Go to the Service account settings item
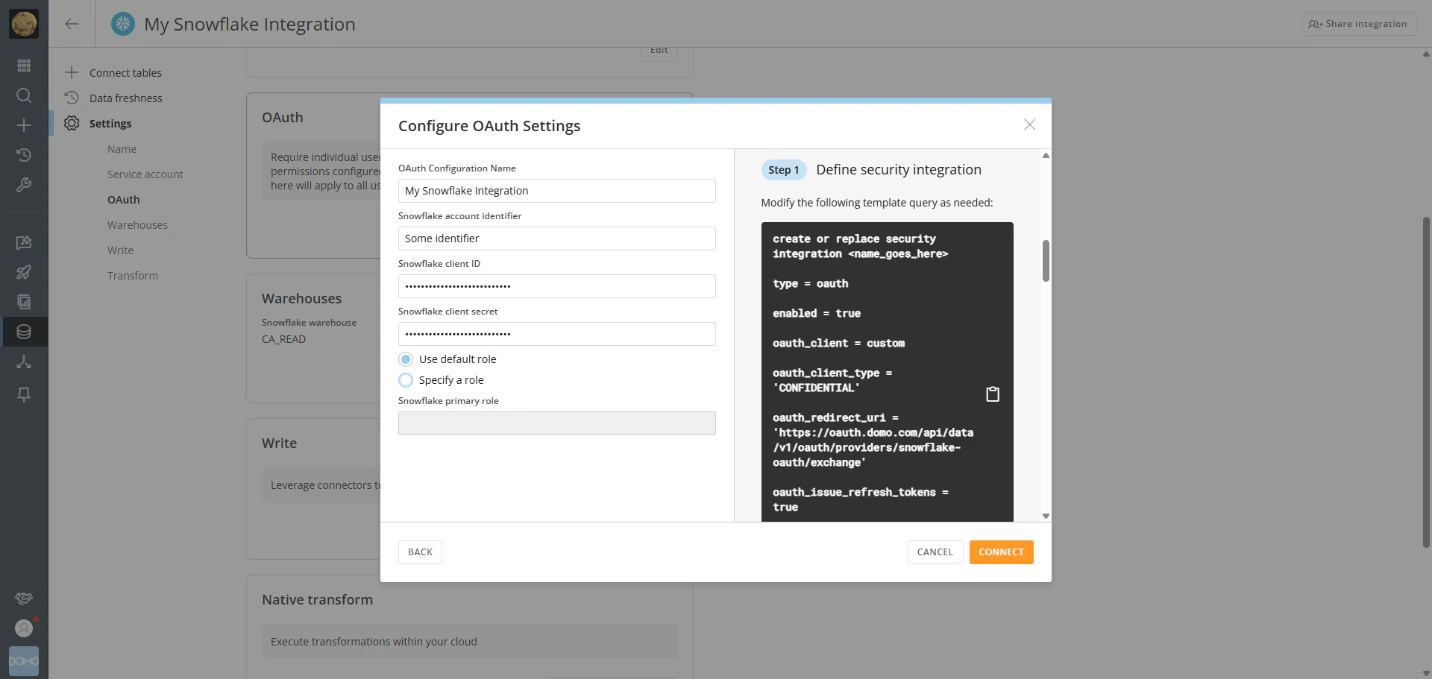This screenshot has height=679, width=1432. [145, 174]
